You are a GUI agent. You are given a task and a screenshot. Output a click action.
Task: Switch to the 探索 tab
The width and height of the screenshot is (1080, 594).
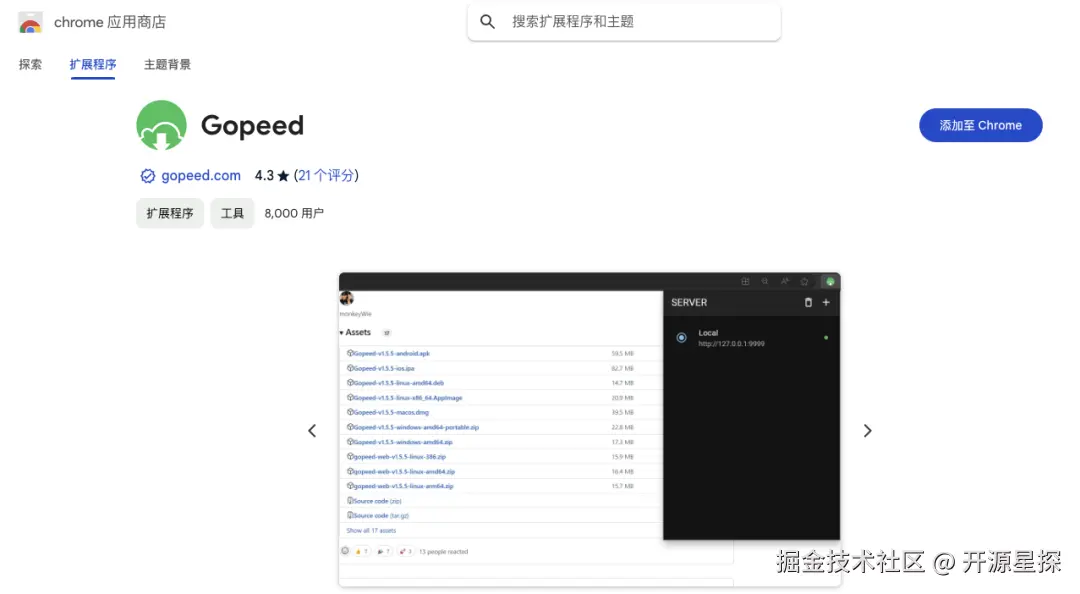29,64
